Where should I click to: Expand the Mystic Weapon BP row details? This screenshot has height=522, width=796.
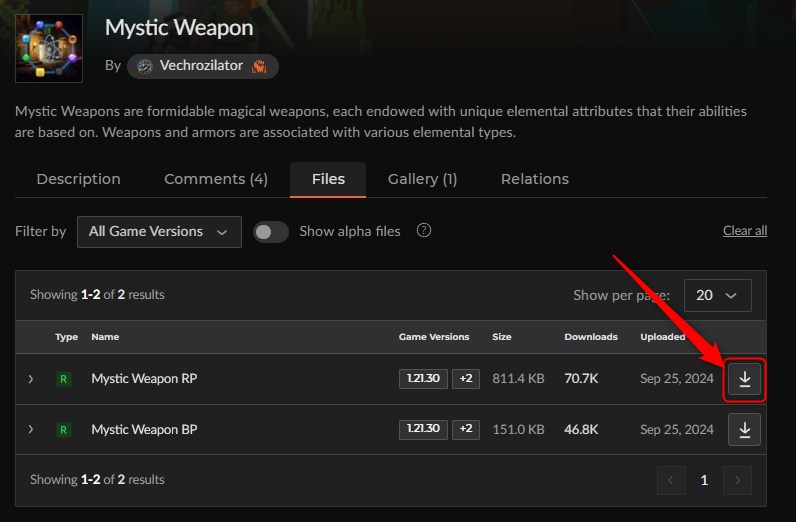[x=31, y=430]
